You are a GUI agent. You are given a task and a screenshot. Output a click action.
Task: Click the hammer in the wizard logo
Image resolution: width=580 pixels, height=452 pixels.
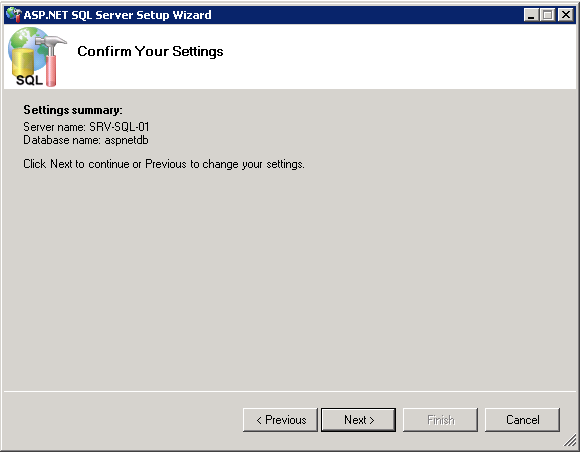(x=51, y=59)
